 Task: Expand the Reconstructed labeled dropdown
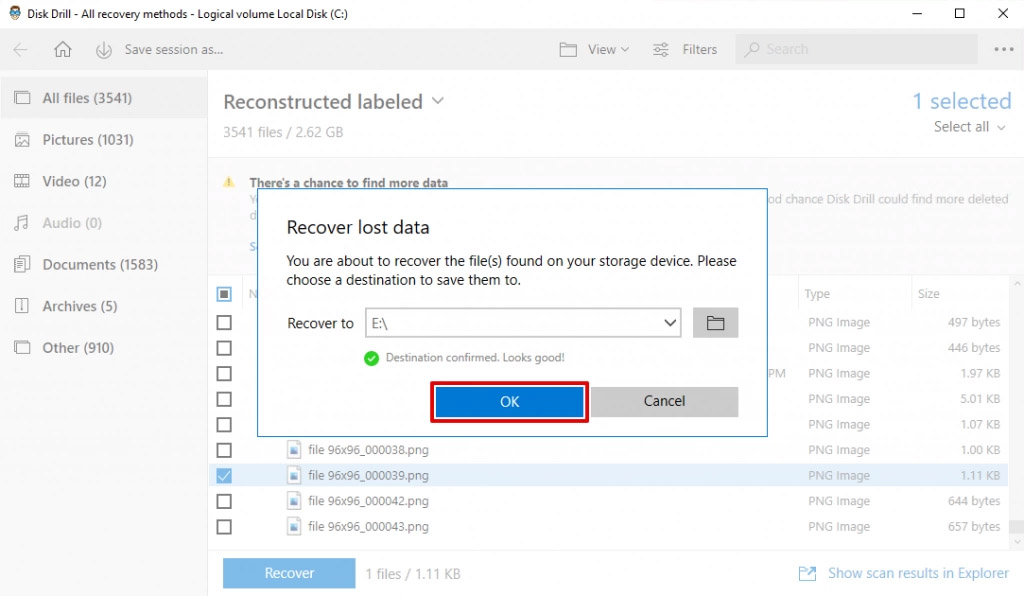(x=438, y=101)
